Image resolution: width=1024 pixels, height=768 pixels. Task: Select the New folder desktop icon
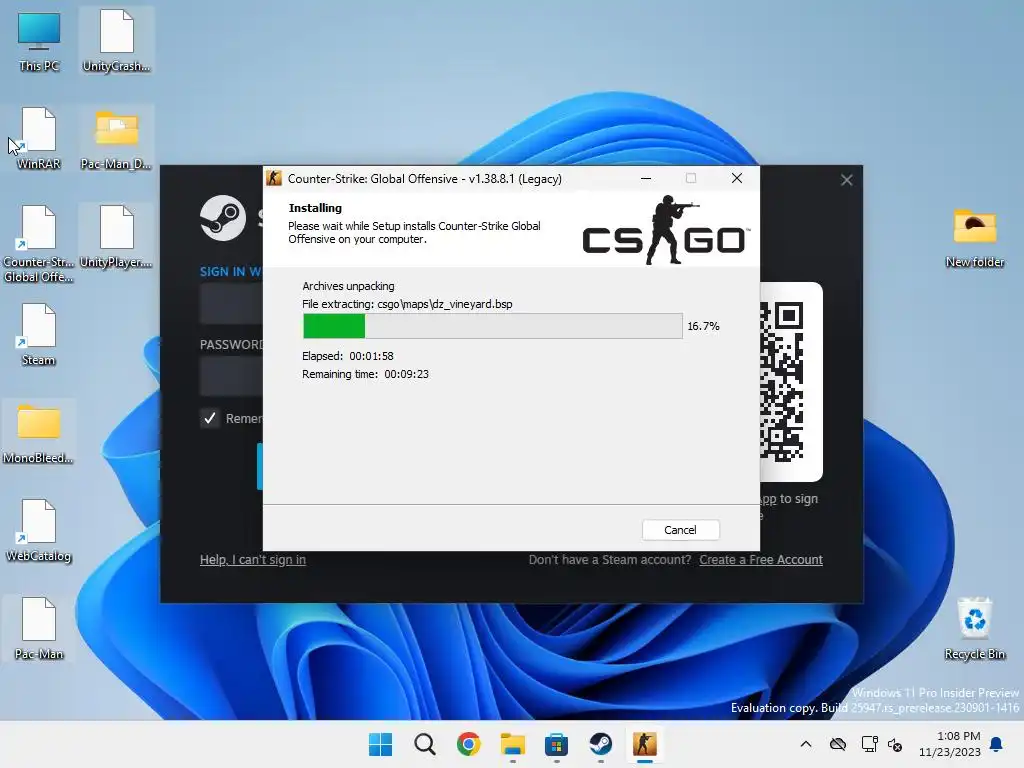click(x=974, y=236)
